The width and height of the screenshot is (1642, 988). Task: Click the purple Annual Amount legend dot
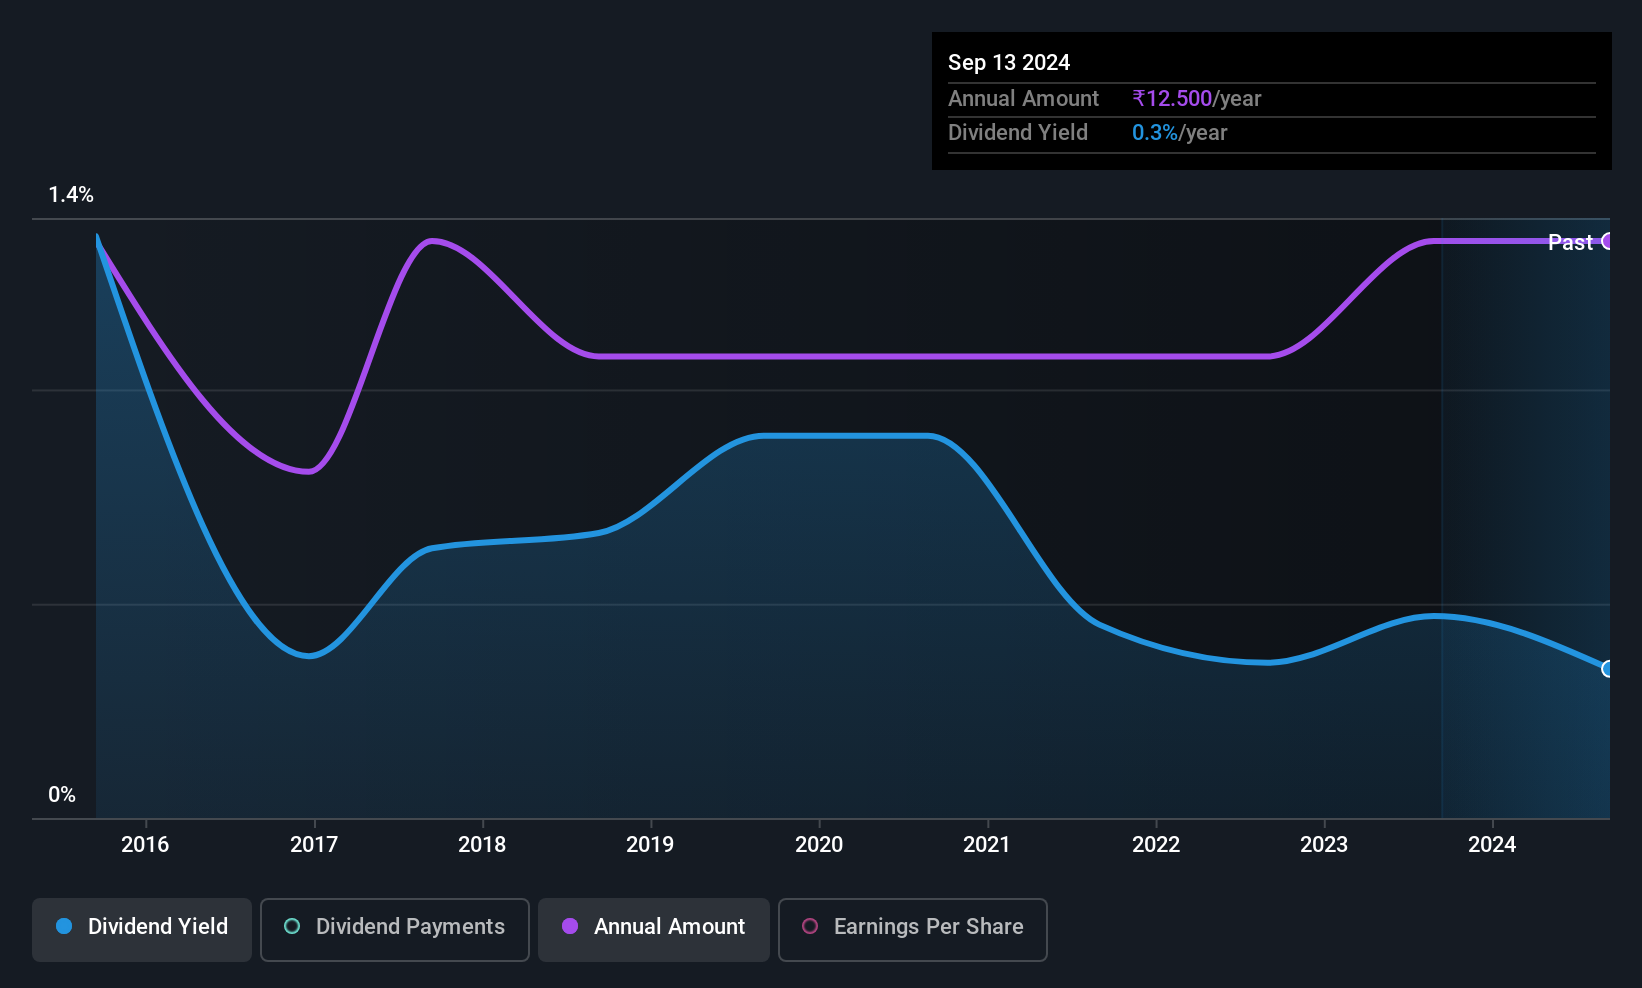pos(570,927)
